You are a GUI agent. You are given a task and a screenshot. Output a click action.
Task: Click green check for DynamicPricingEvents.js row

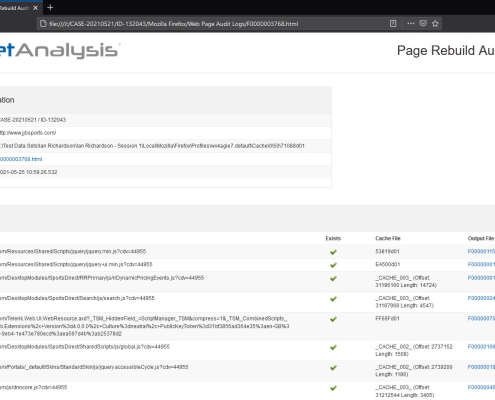pyautogui.click(x=333, y=278)
